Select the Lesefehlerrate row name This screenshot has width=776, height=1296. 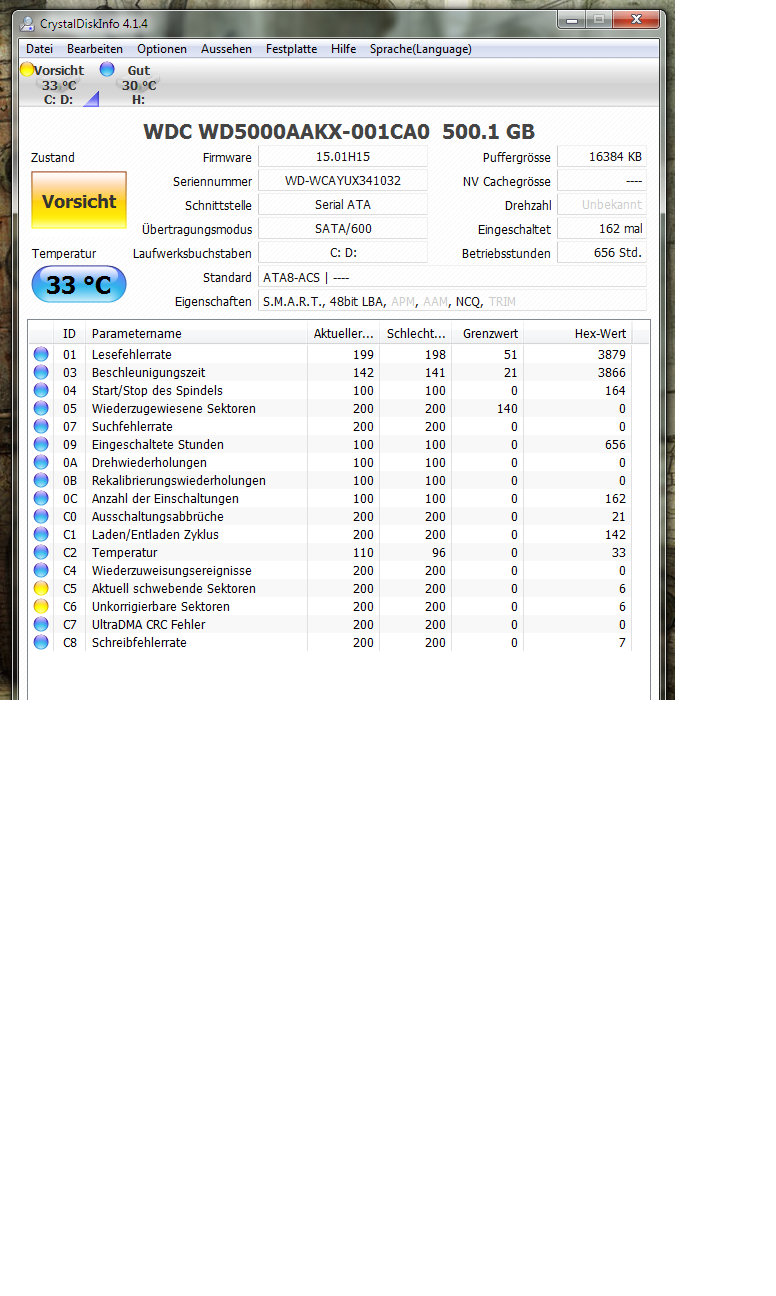131,354
